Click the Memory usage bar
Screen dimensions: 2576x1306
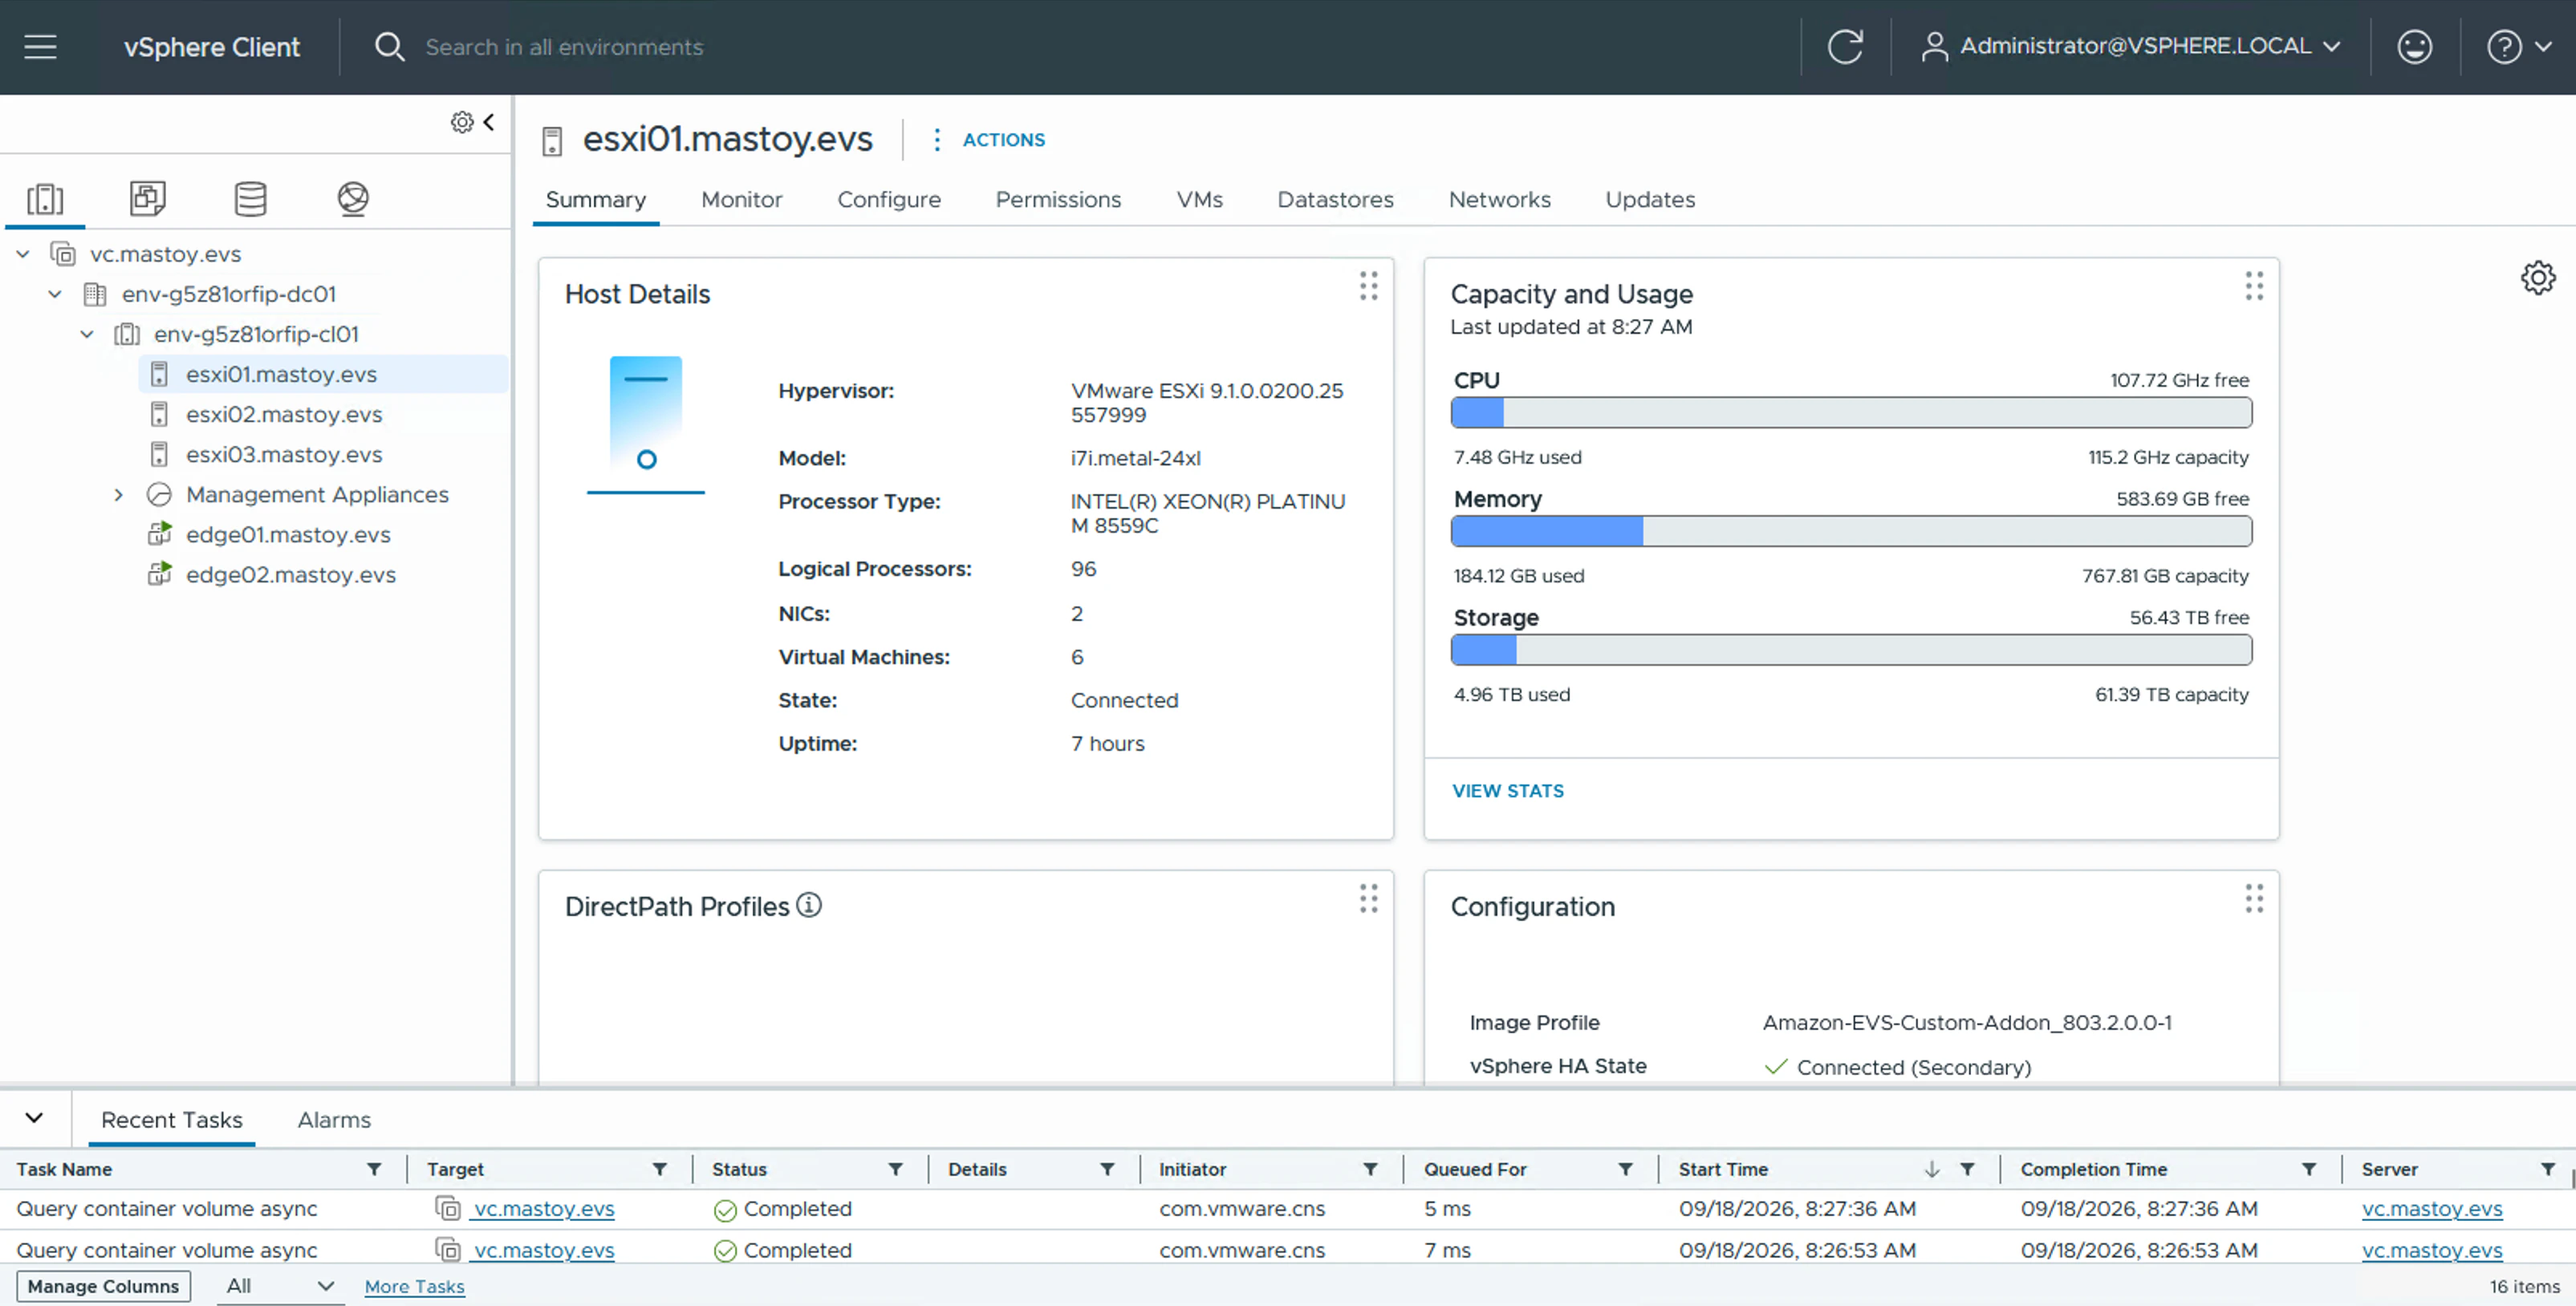[1851, 531]
